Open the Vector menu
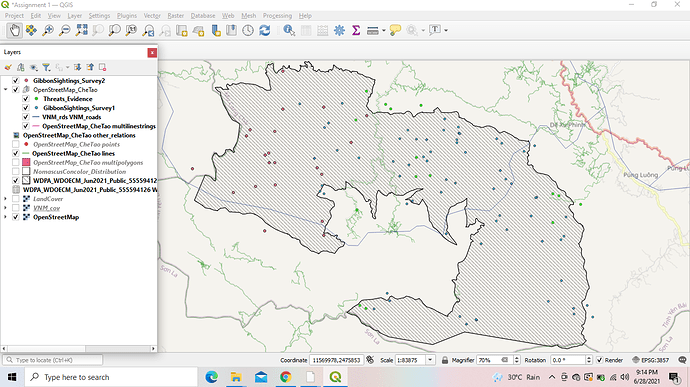The image size is (690, 387). tap(152, 16)
